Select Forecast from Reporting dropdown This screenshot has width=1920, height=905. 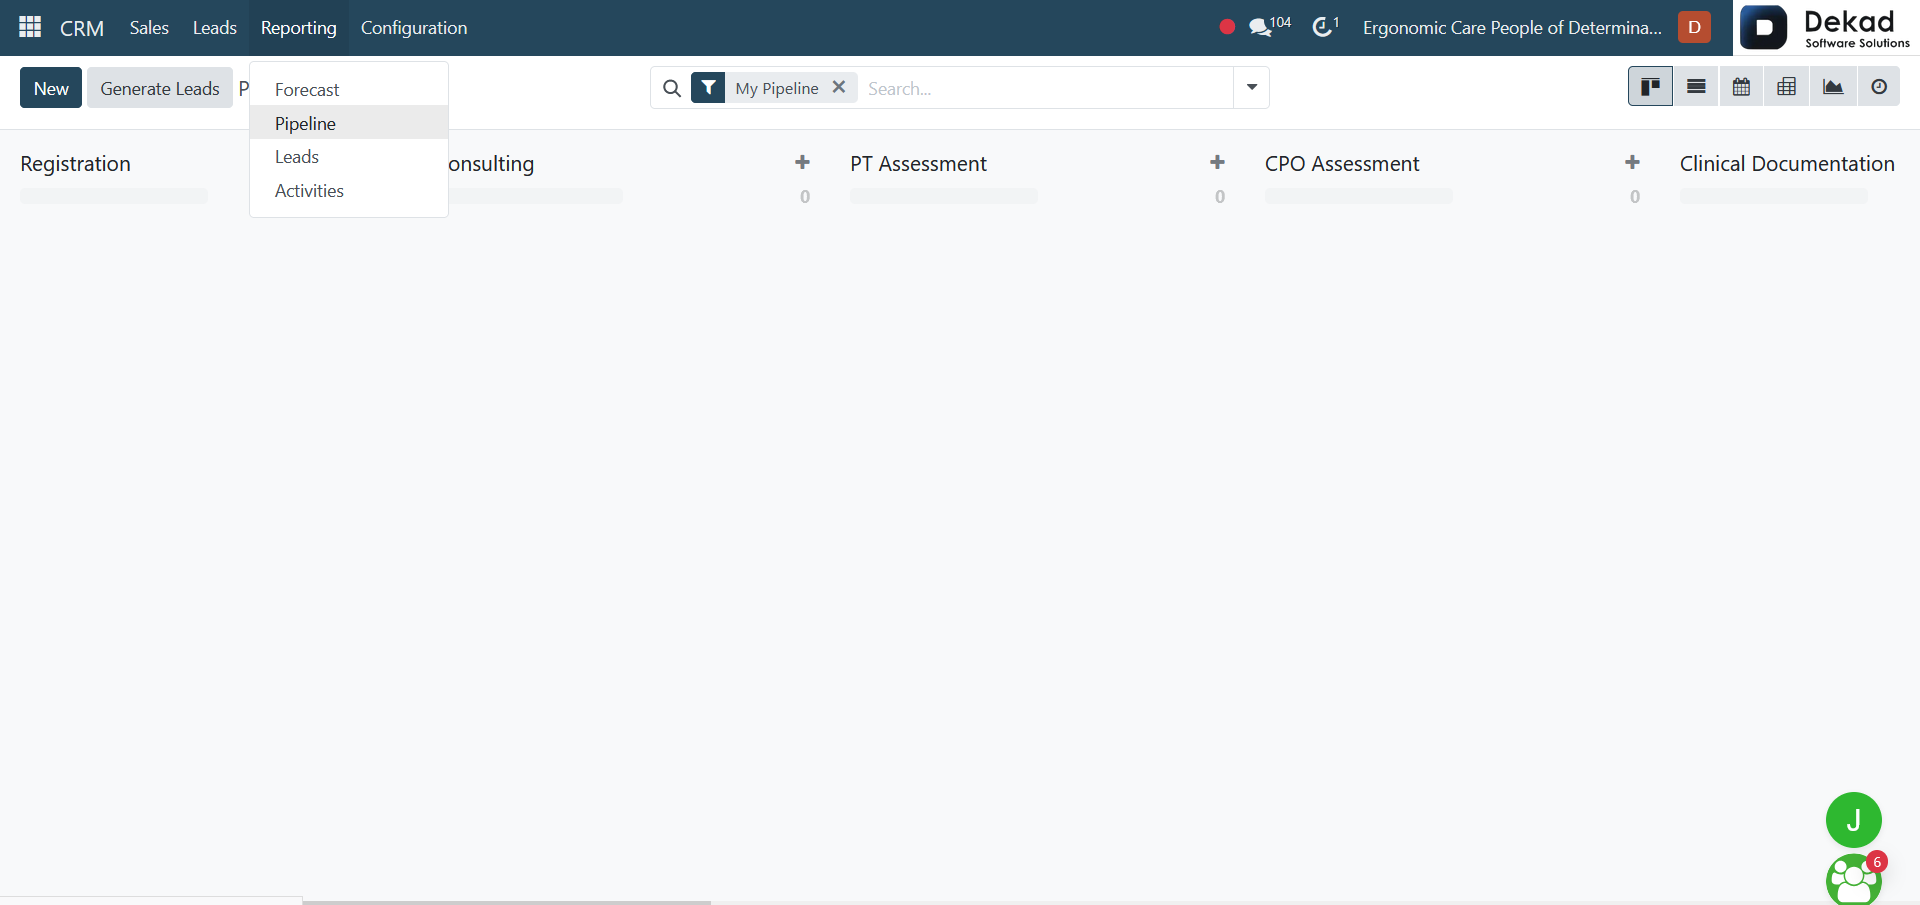click(x=349, y=89)
